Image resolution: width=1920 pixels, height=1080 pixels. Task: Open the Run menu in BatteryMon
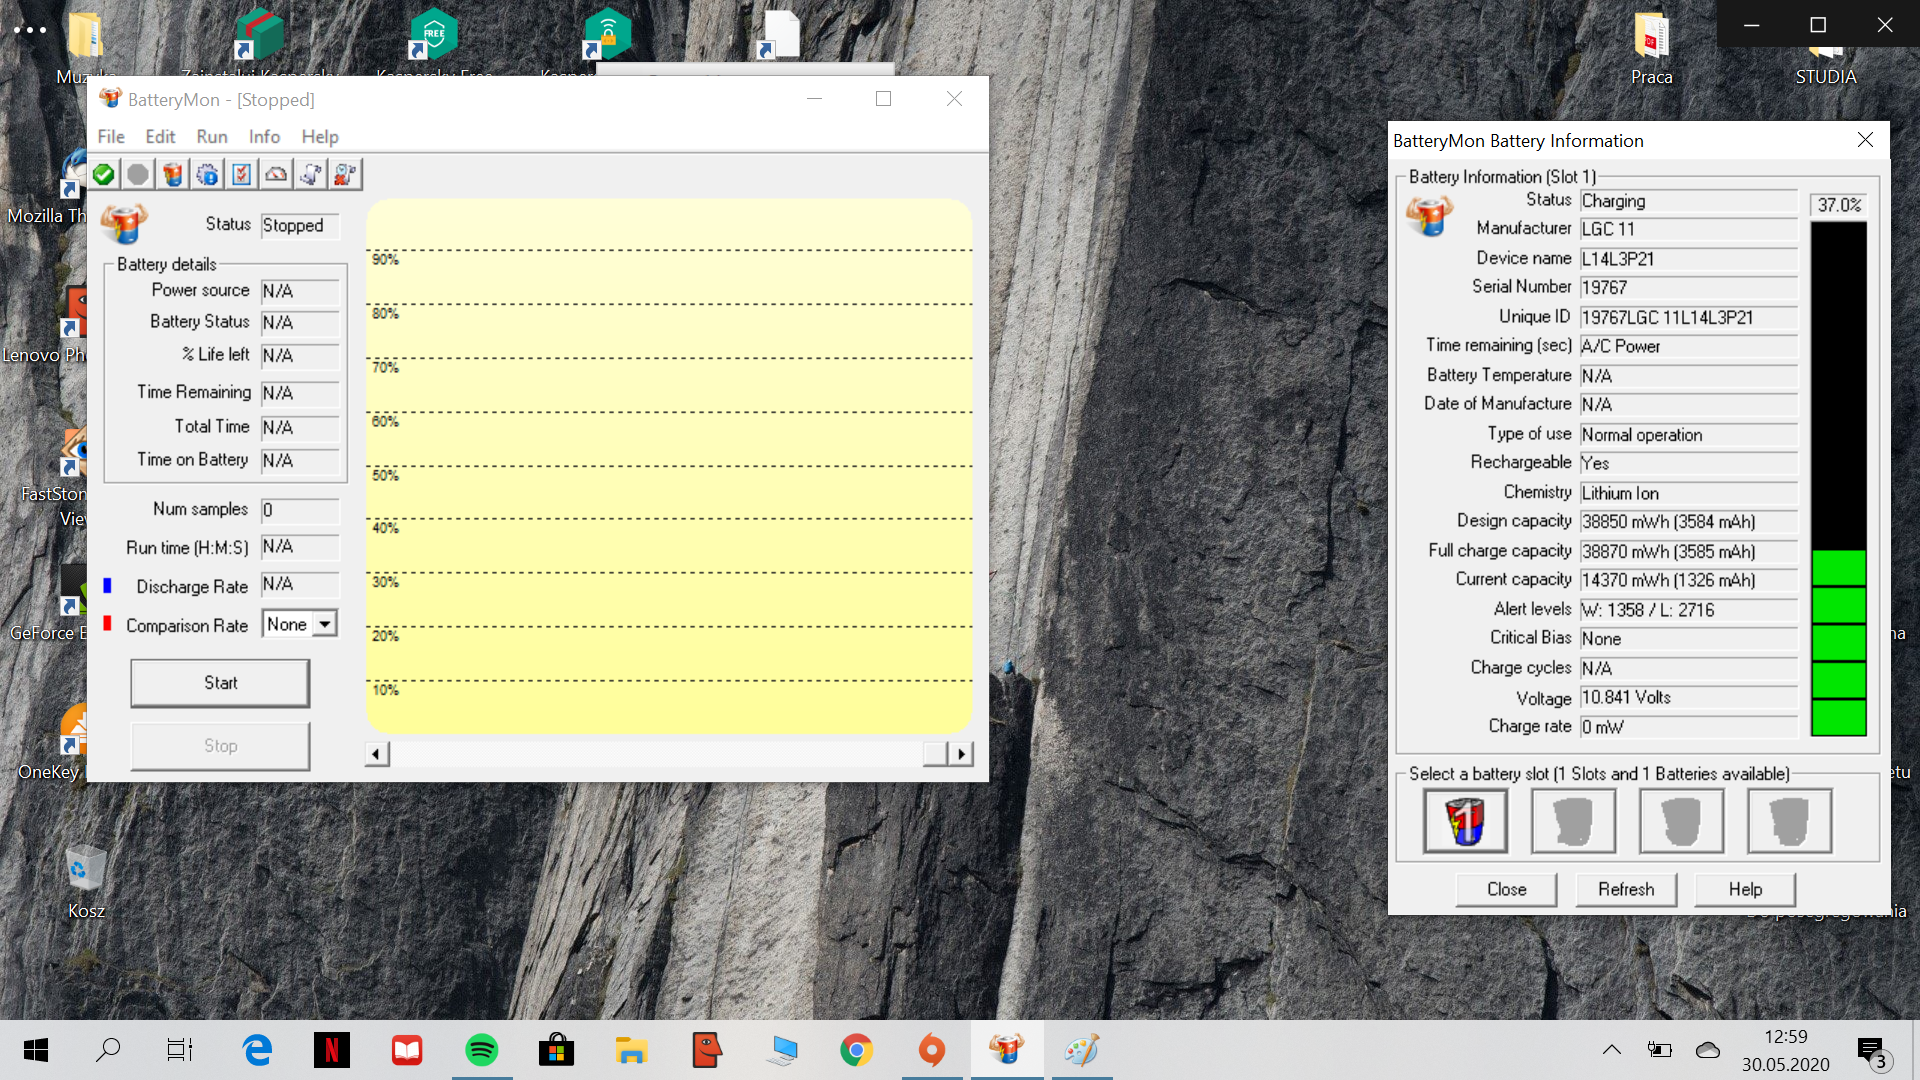pyautogui.click(x=212, y=136)
